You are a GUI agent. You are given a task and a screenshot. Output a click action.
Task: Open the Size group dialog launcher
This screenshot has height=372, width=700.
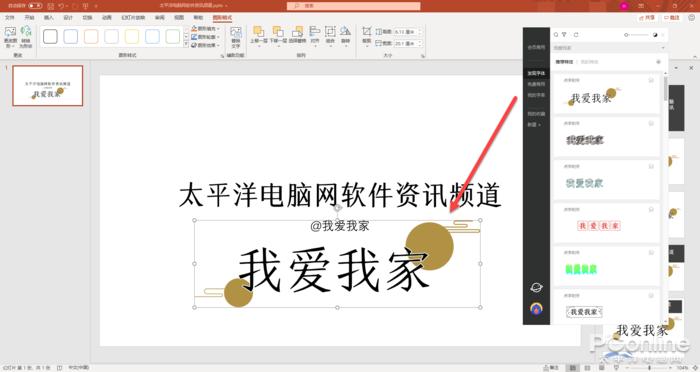click(x=422, y=56)
